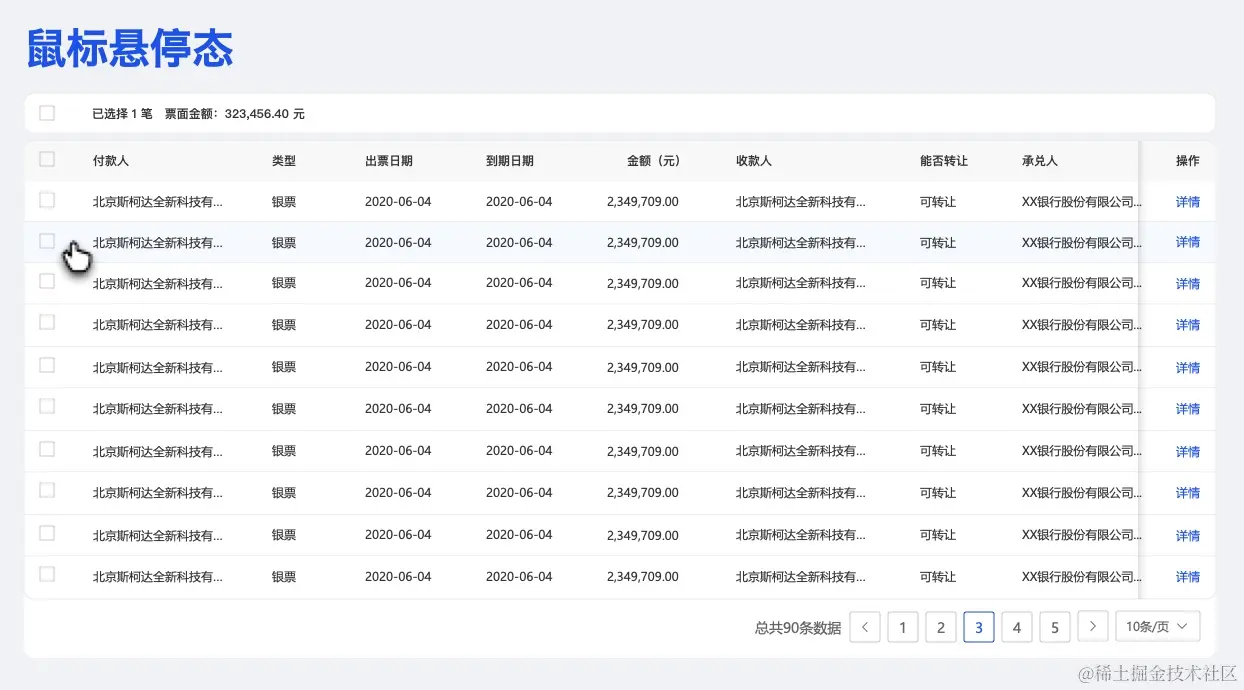Open the "10条/页" page size dropdown
The width and height of the screenshot is (1244, 690).
tap(1157, 627)
